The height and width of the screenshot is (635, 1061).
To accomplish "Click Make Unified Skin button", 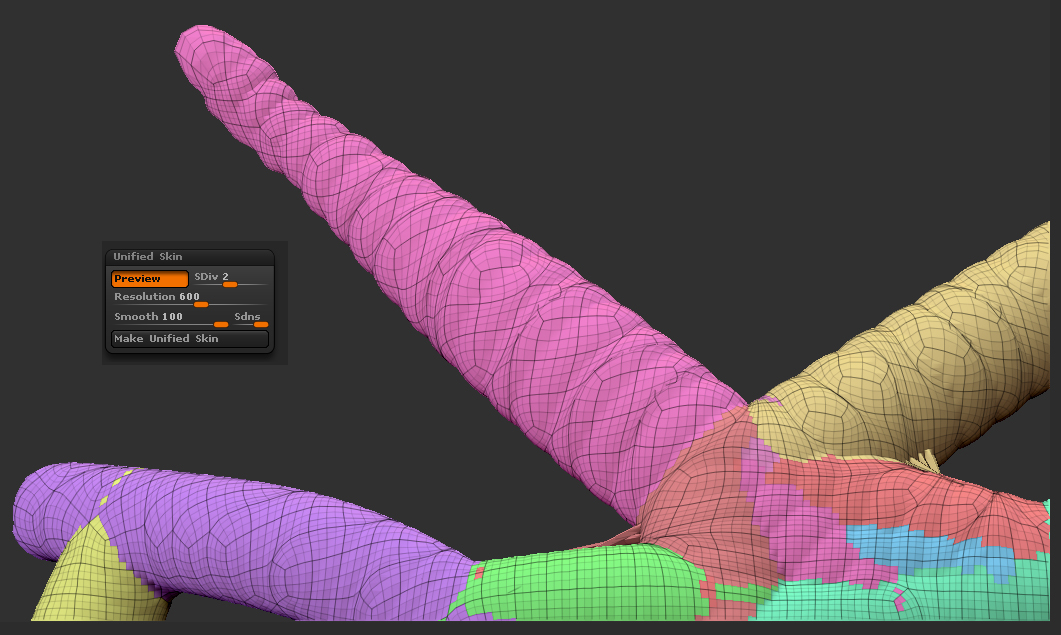I will pos(189,338).
